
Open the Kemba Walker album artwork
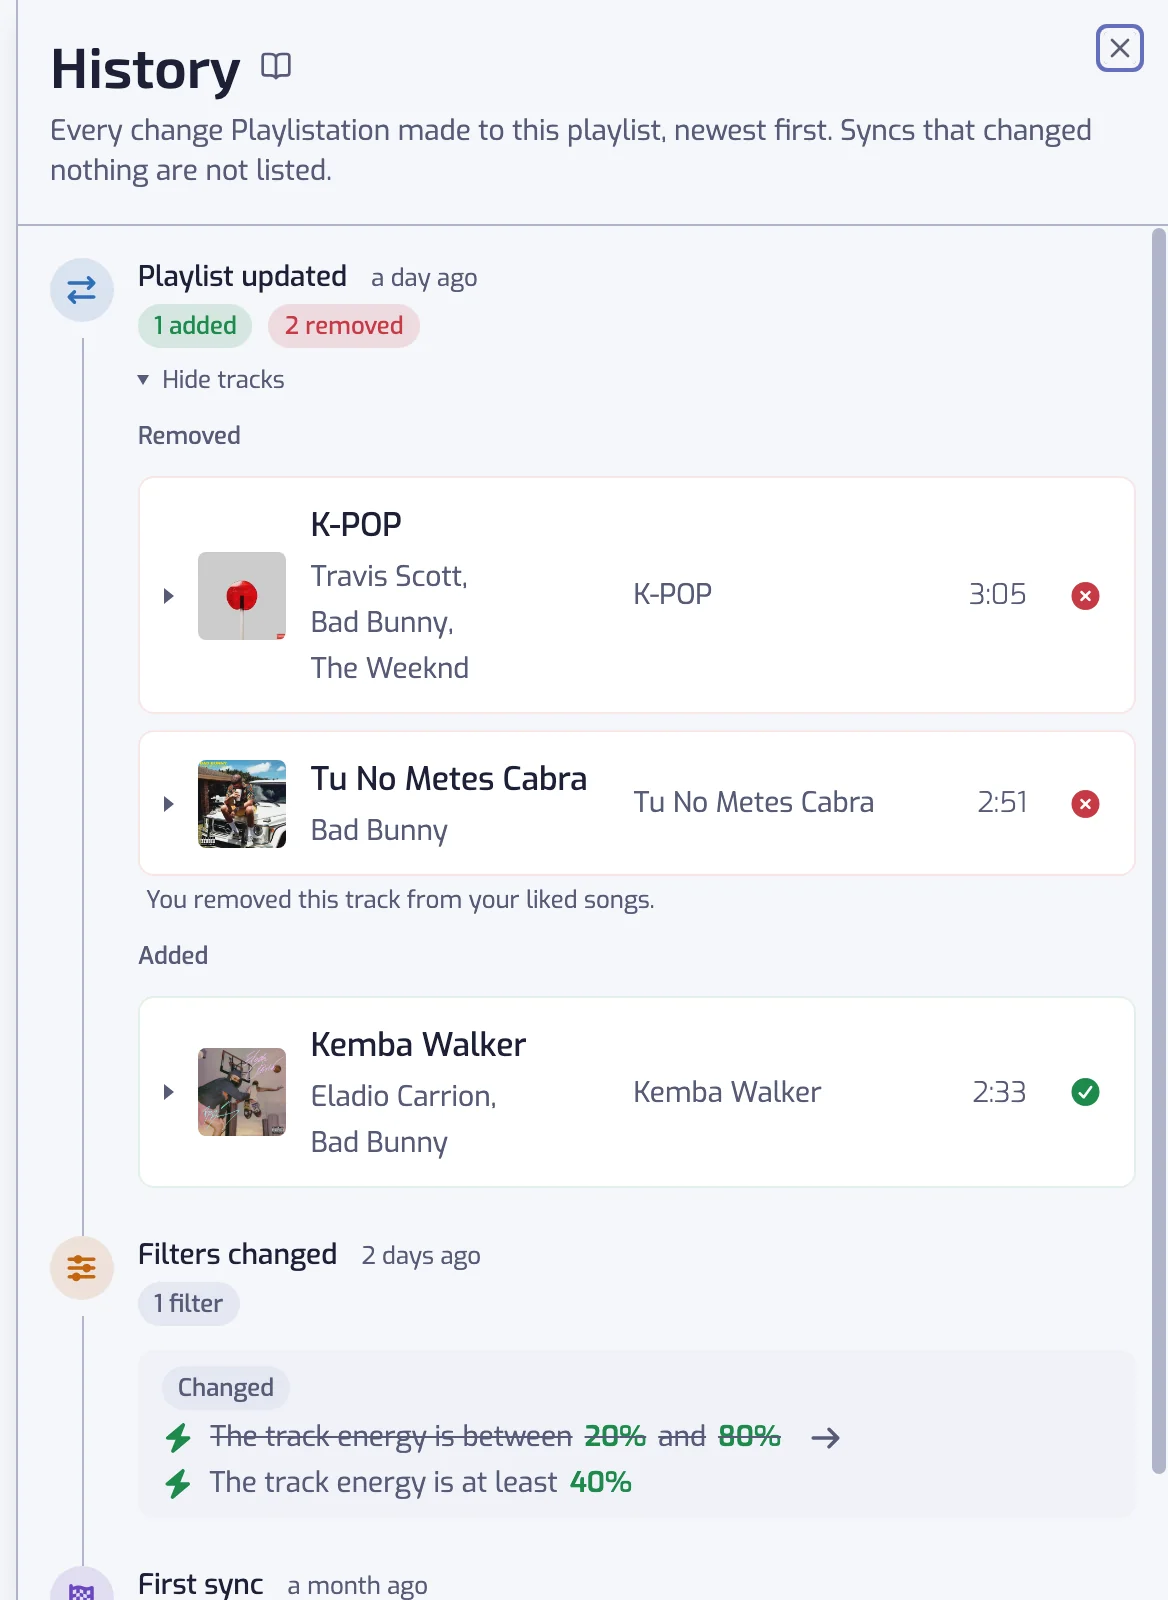[x=242, y=1092]
